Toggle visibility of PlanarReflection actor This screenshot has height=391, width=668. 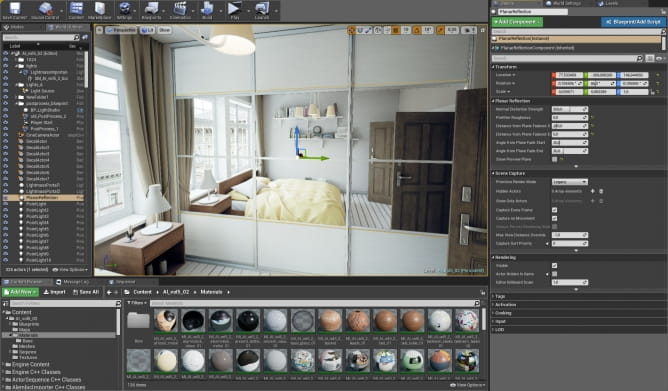pyautogui.click(x=6, y=198)
